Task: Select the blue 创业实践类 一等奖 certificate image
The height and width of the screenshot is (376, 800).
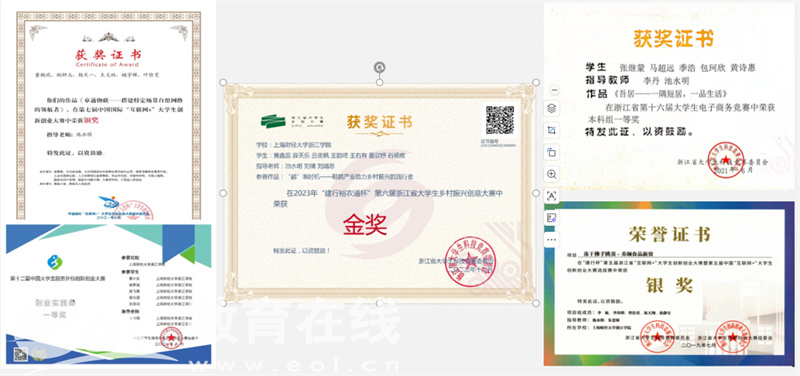Action: [x=108, y=294]
